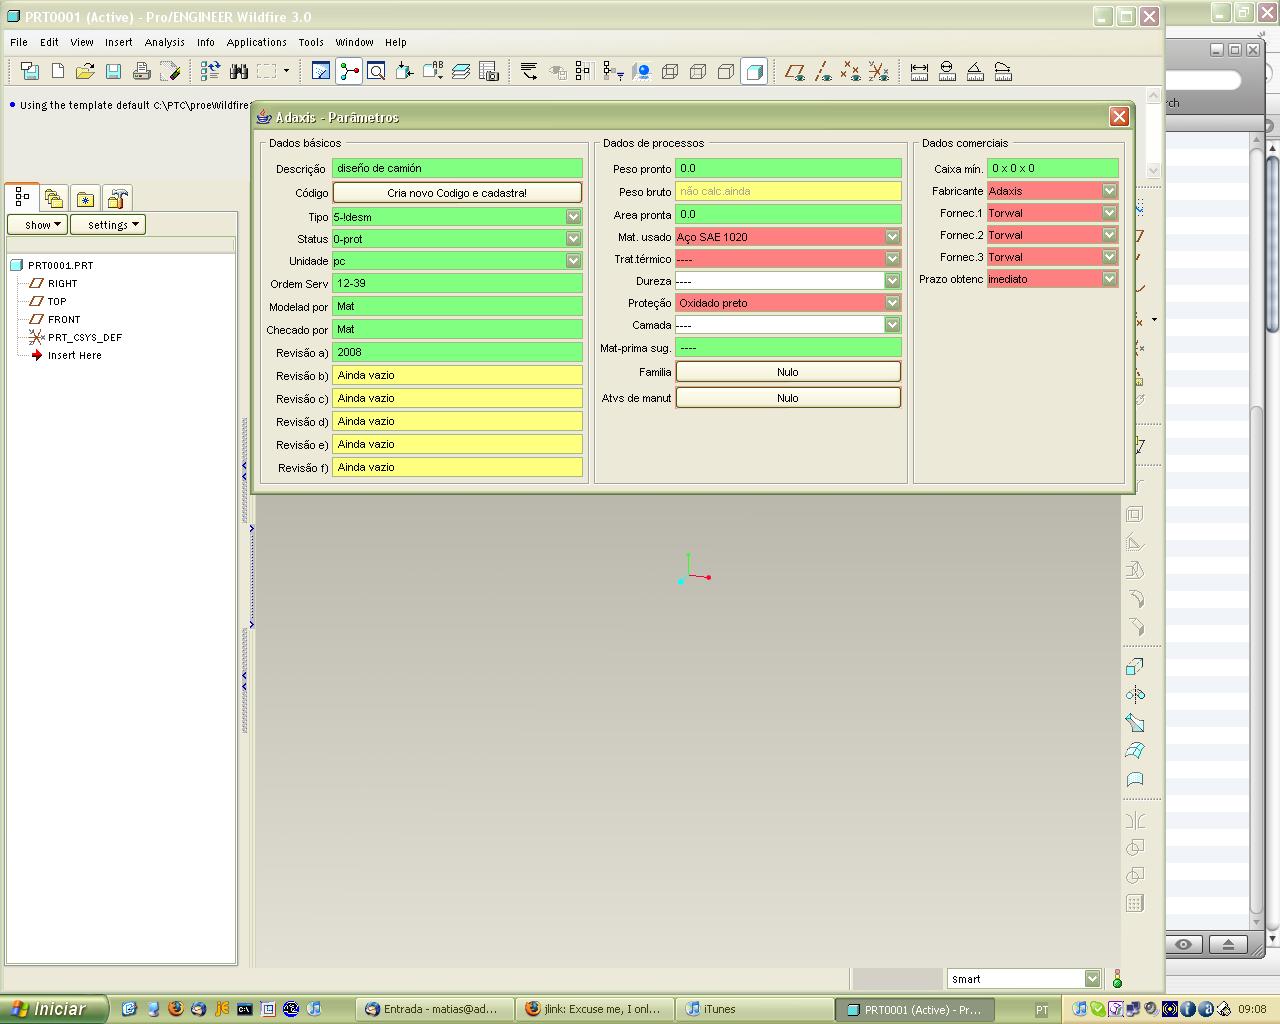Click the Nulo button beside Familia
The image size is (1280, 1024).
[x=788, y=371]
